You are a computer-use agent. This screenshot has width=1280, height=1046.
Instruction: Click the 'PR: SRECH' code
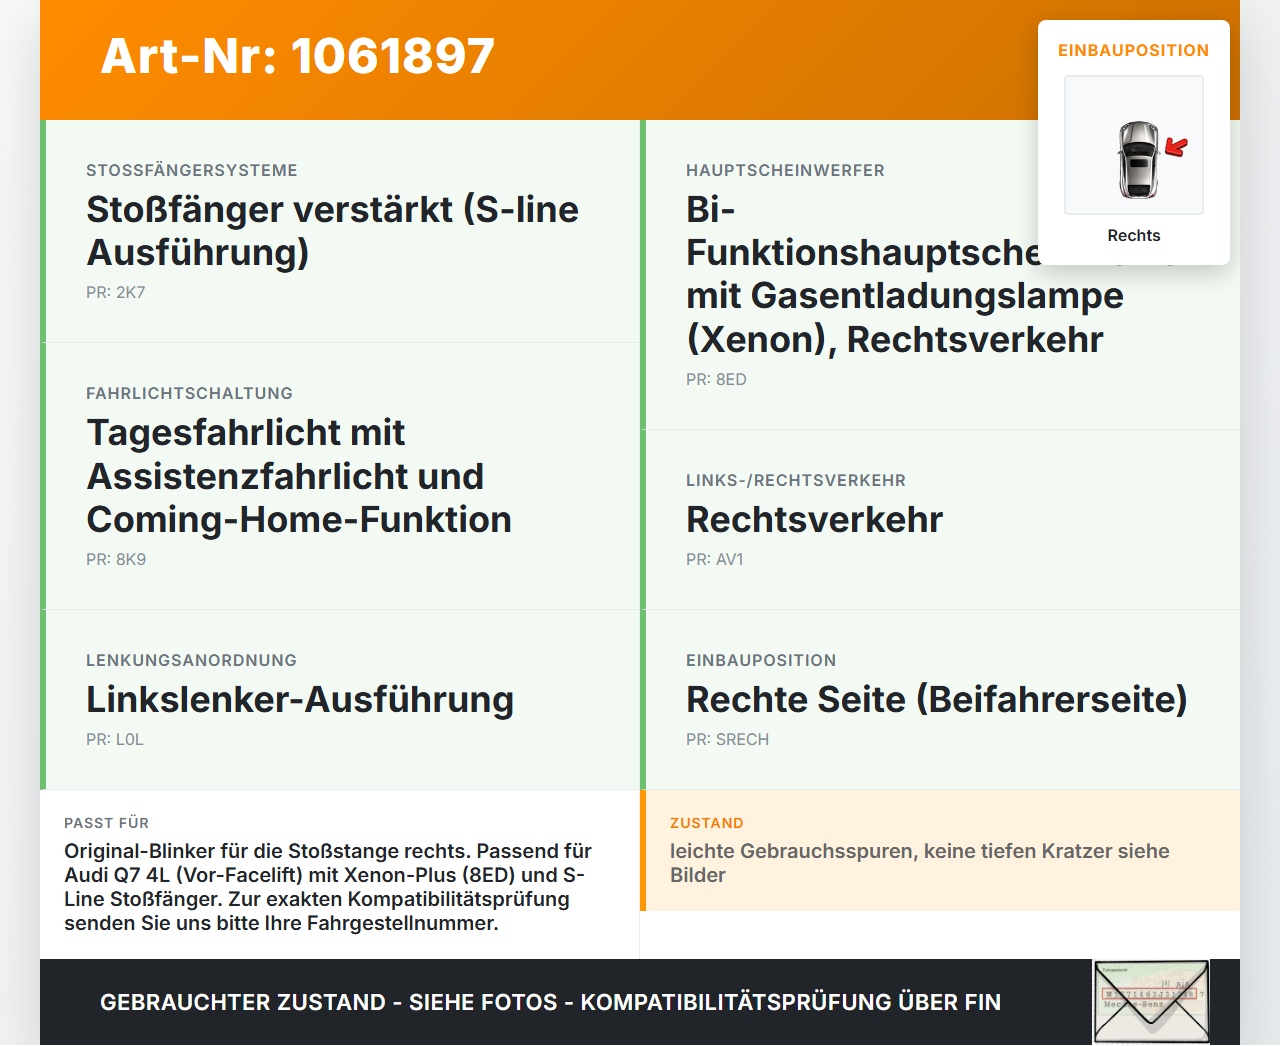point(727,739)
